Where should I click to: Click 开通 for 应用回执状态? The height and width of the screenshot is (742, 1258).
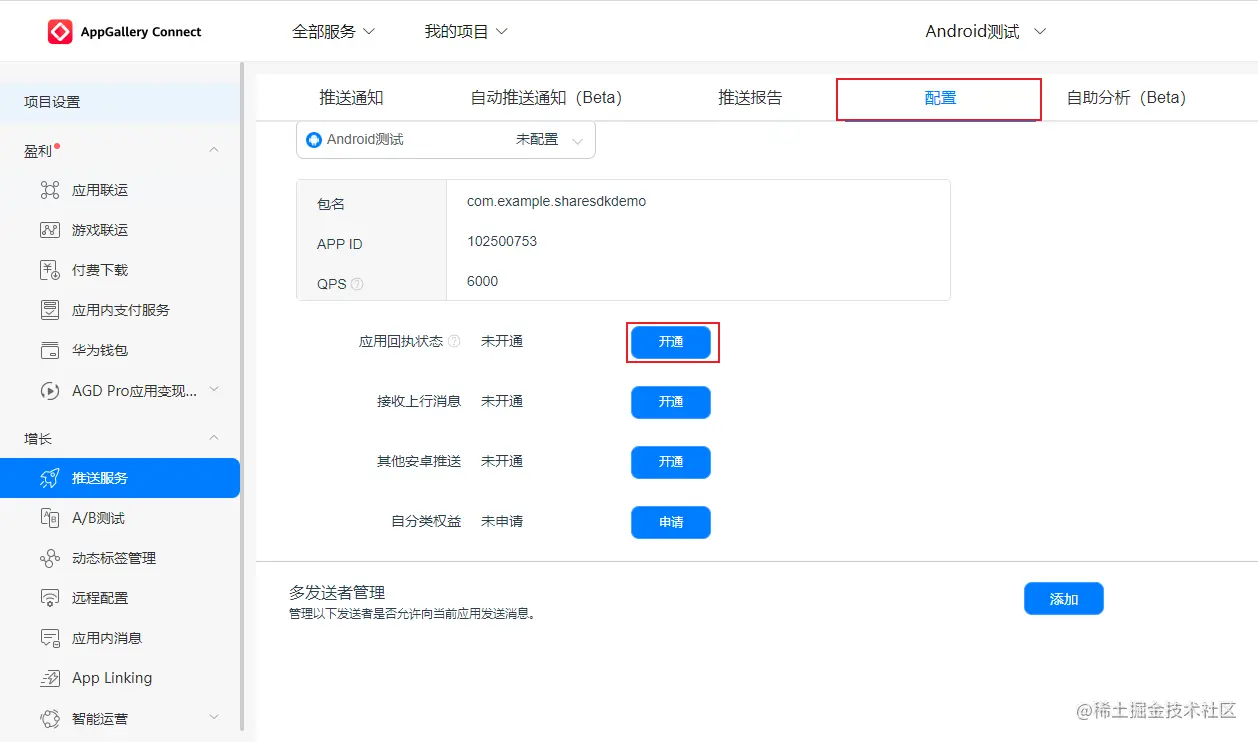tap(672, 342)
